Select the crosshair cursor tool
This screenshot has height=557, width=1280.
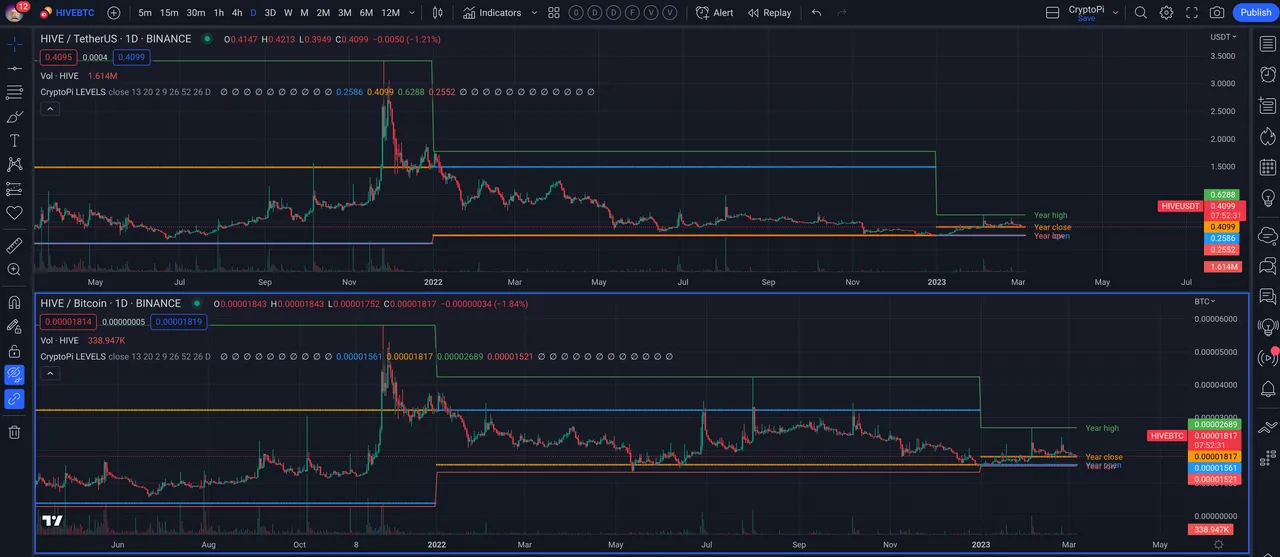[x=14, y=44]
